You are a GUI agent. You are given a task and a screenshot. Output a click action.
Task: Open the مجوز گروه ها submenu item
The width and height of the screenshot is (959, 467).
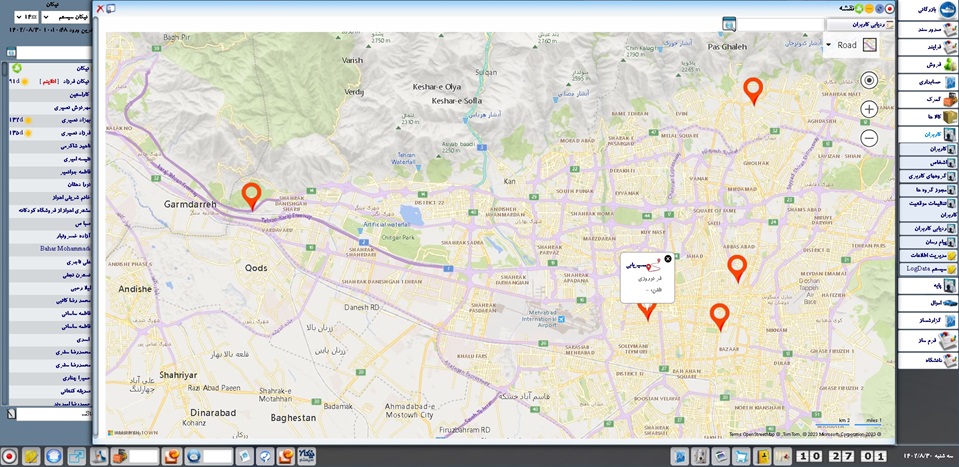[928, 189]
